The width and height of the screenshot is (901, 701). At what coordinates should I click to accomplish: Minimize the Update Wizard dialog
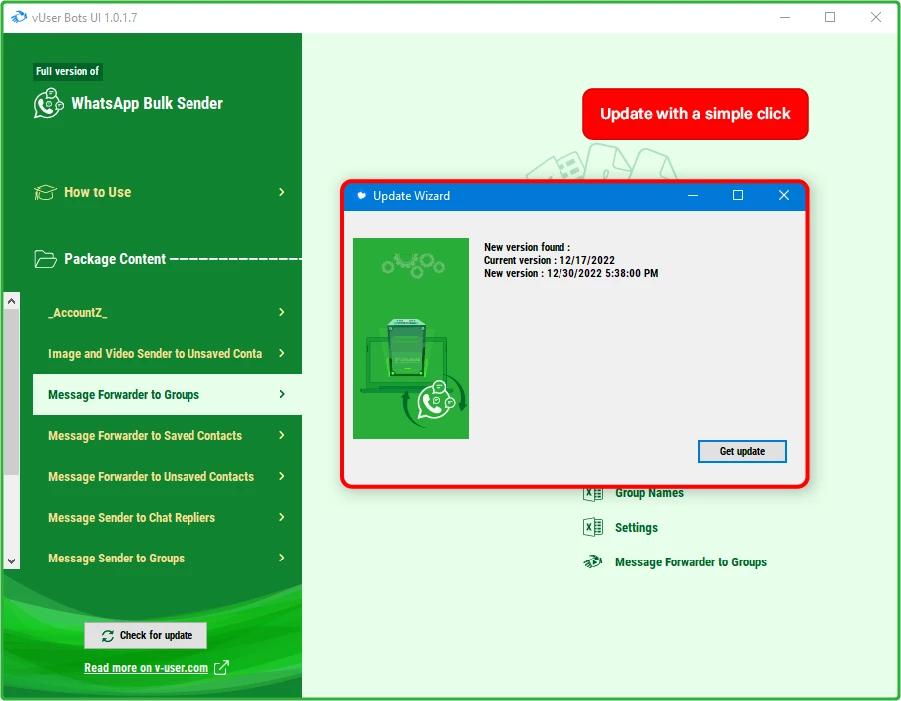pyautogui.click(x=693, y=195)
